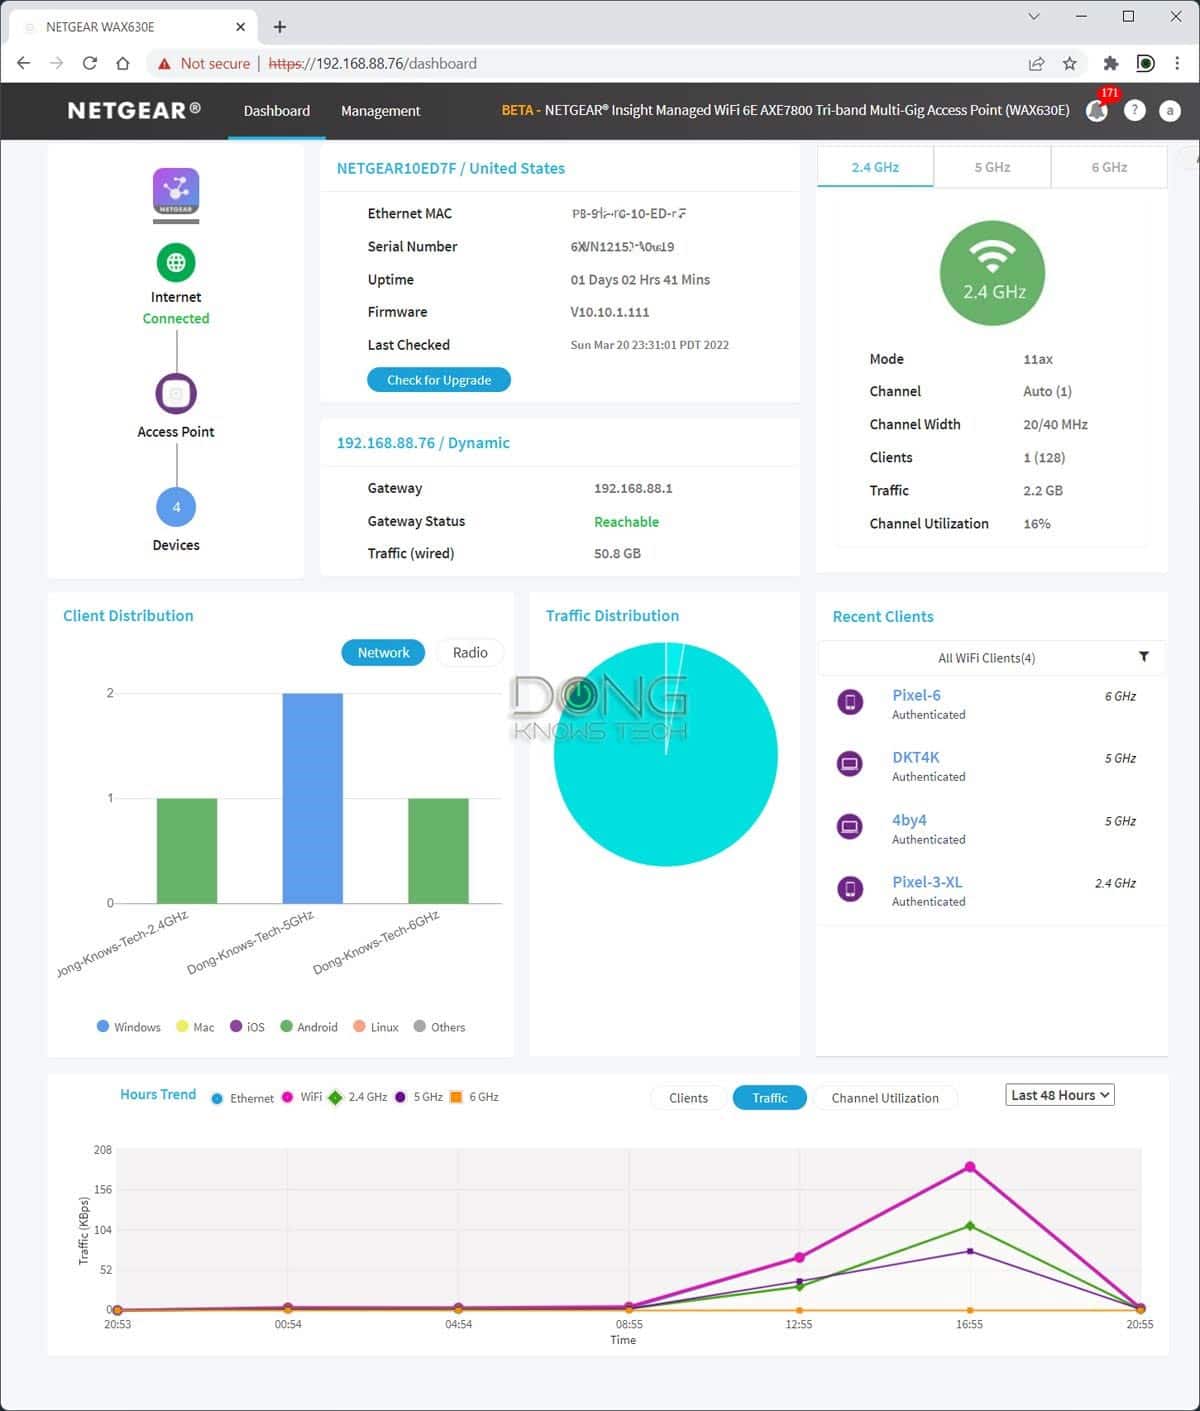Open the notifications bell with 171 badge
This screenshot has width=1200, height=1411.
[x=1099, y=109]
